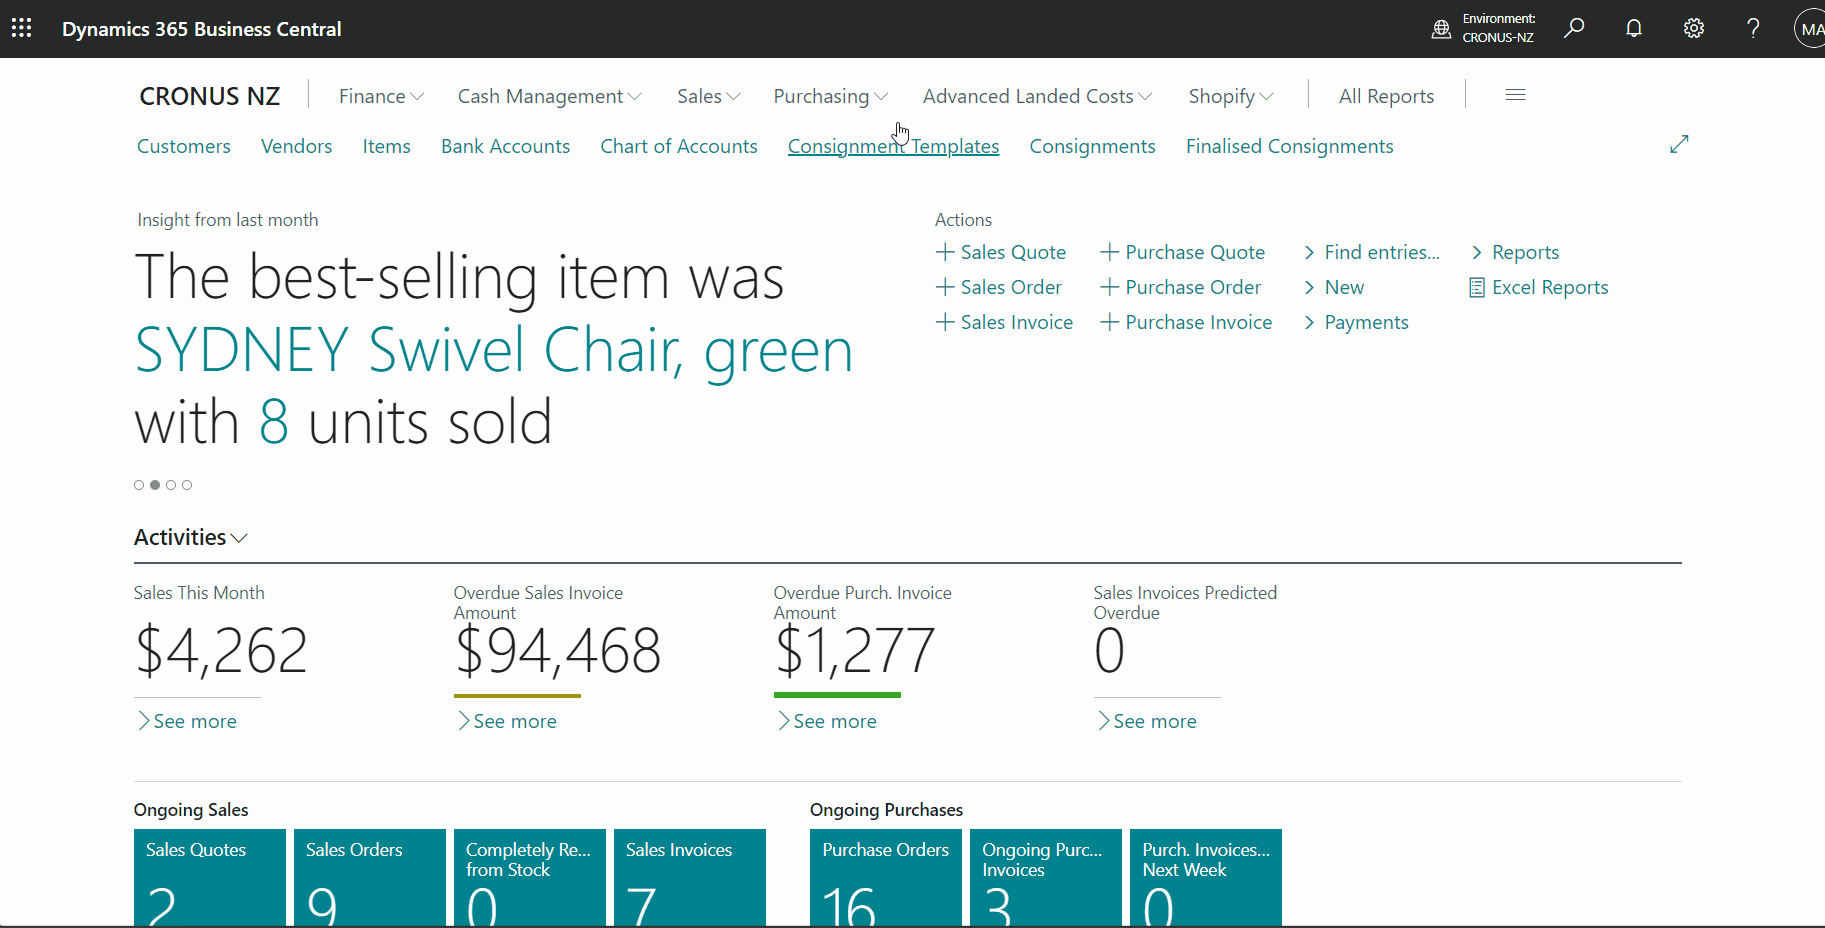This screenshot has height=928, width=1825.
Task: See more under Sales Invoices Predicted Overdue
Action: point(1147,721)
